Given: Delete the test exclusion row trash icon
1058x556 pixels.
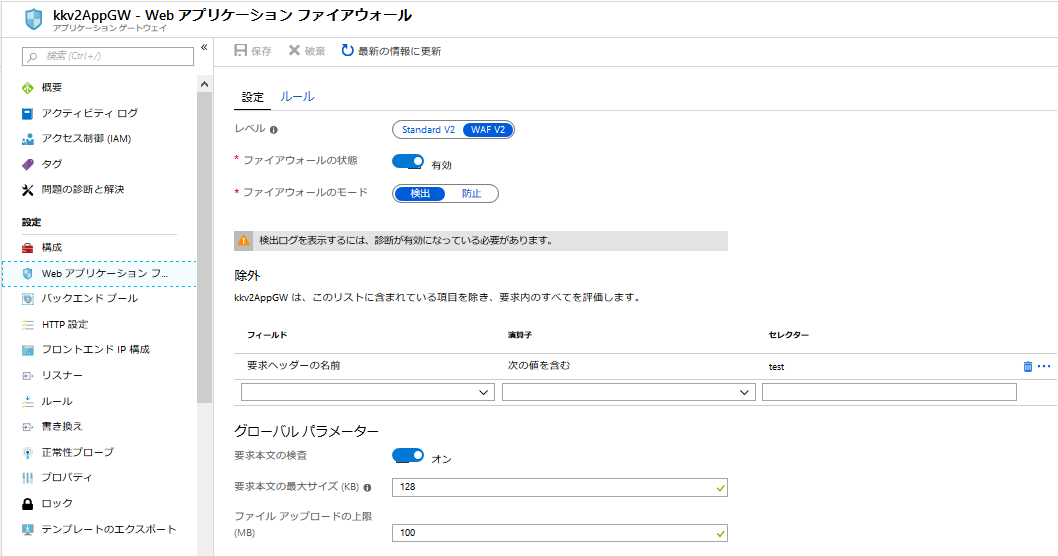Looking at the screenshot, I should point(1028,366).
